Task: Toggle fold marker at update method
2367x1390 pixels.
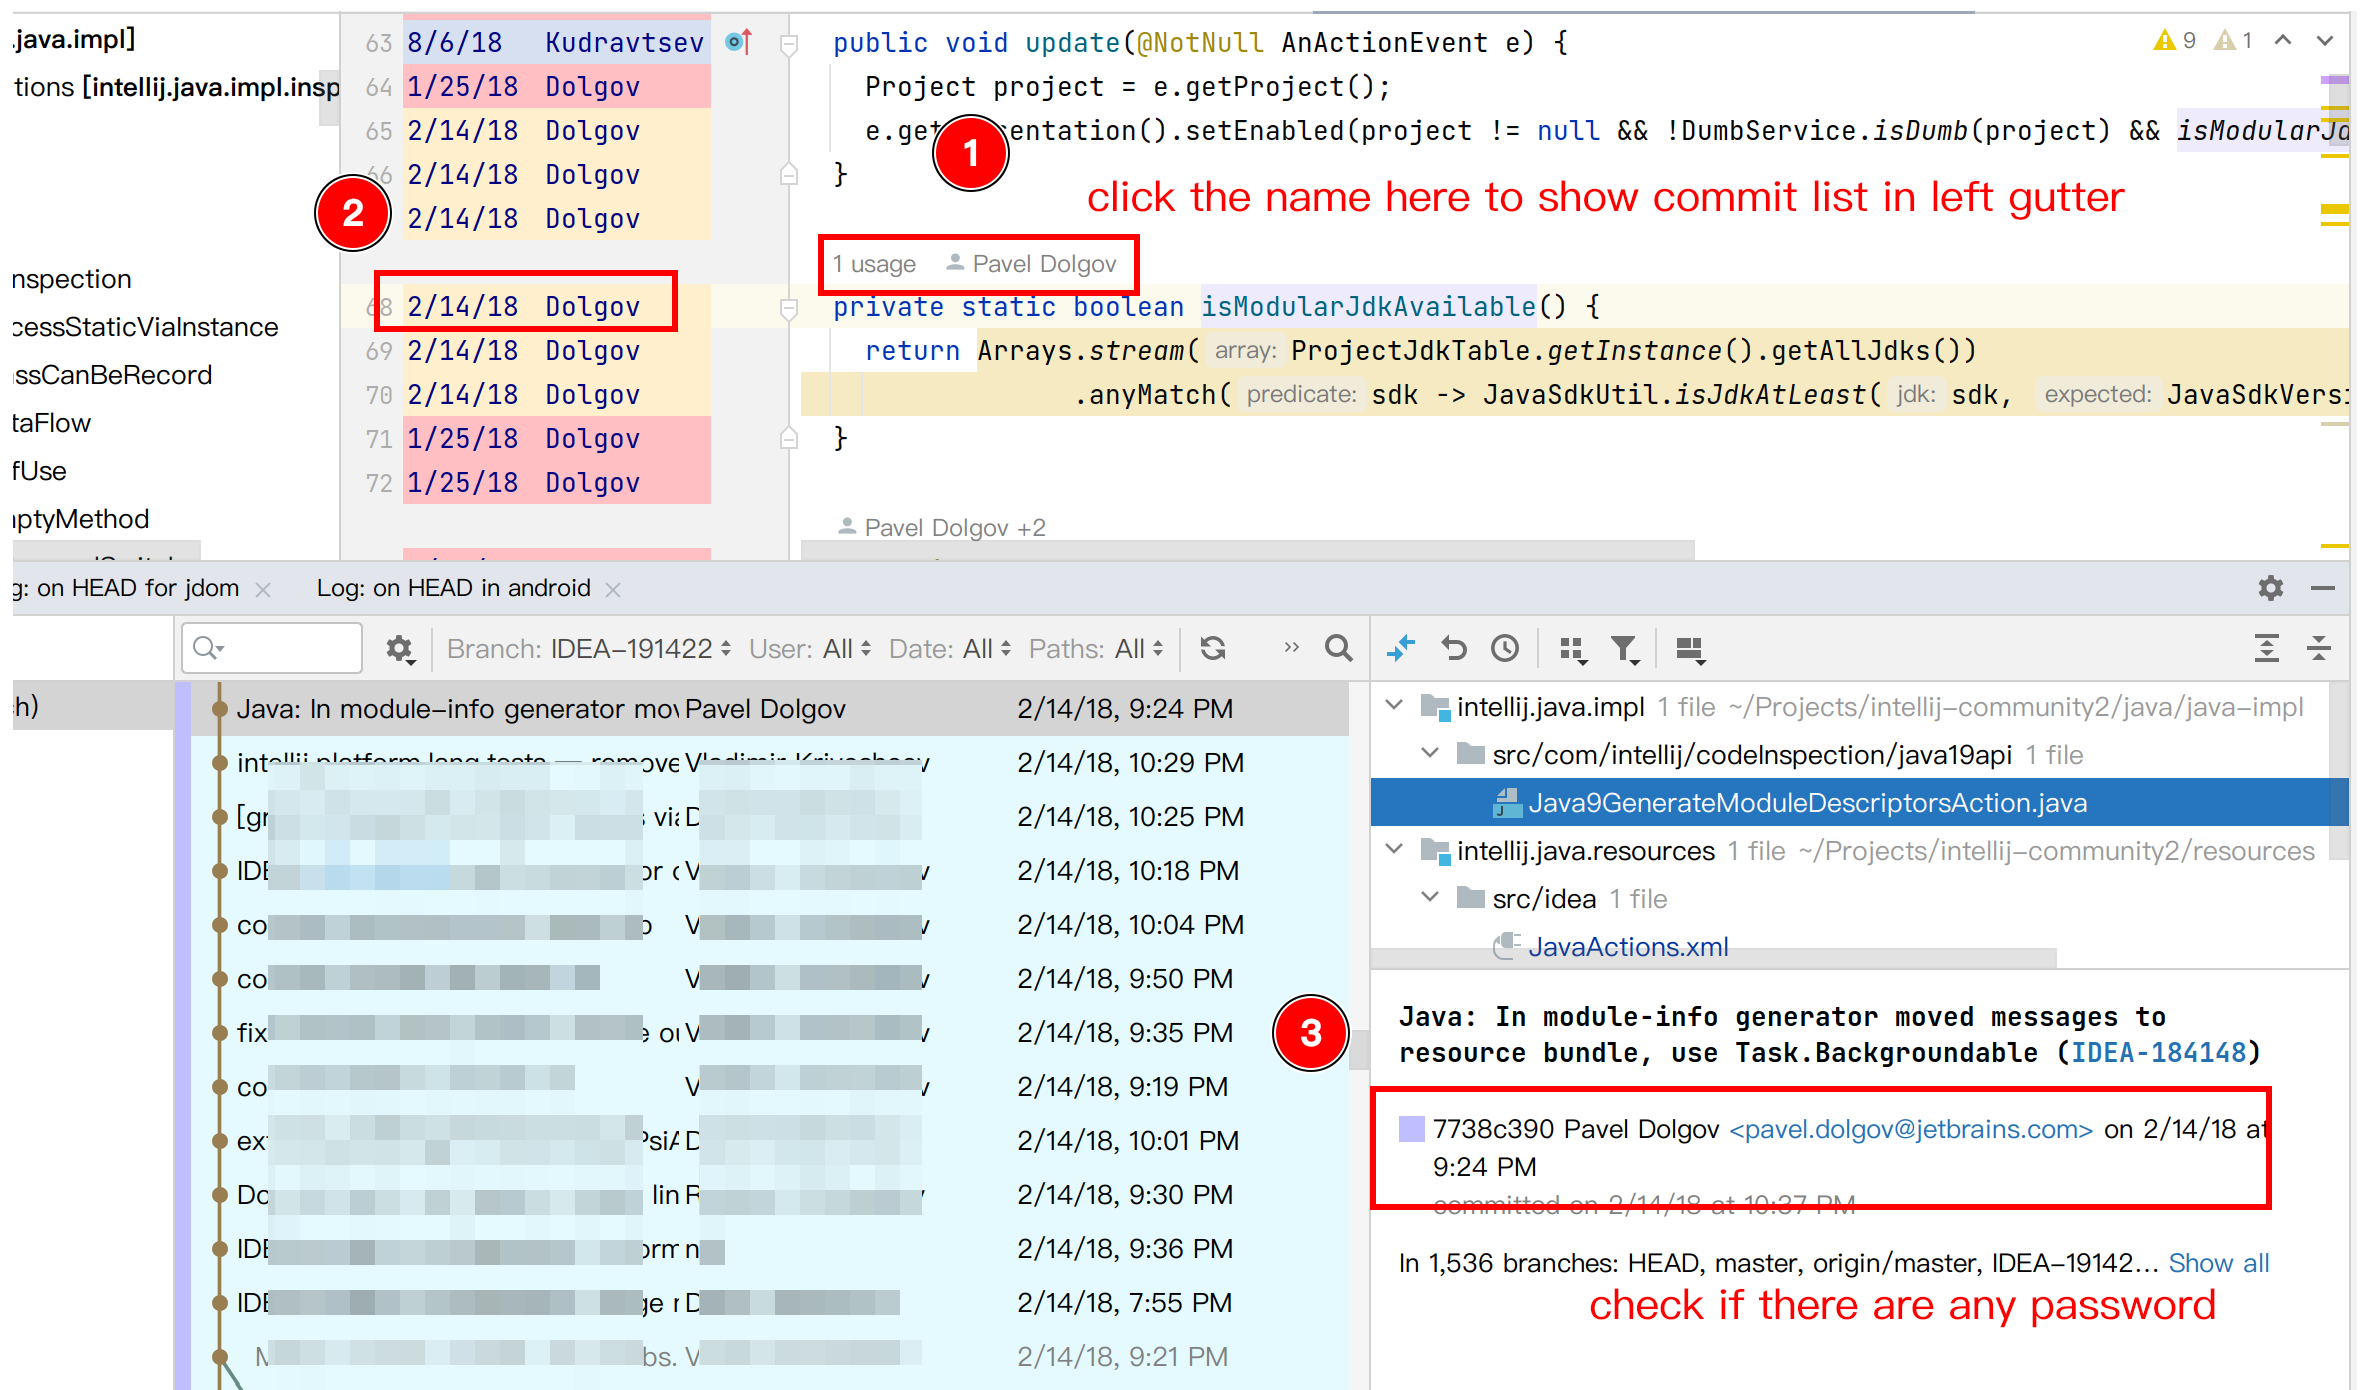Action: [x=789, y=44]
